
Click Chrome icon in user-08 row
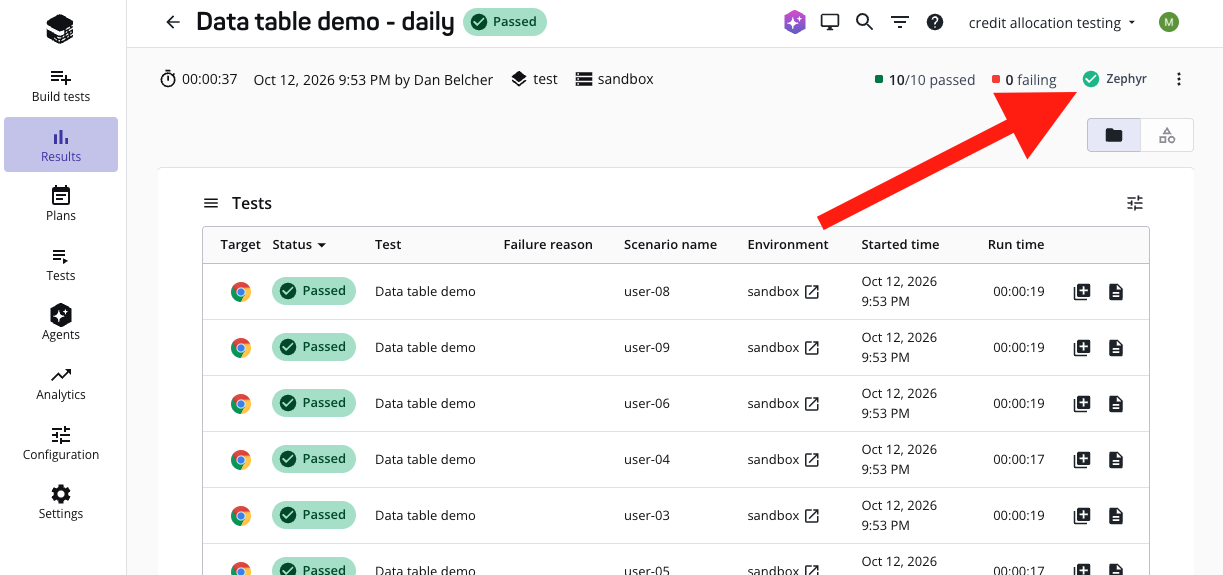point(241,292)
